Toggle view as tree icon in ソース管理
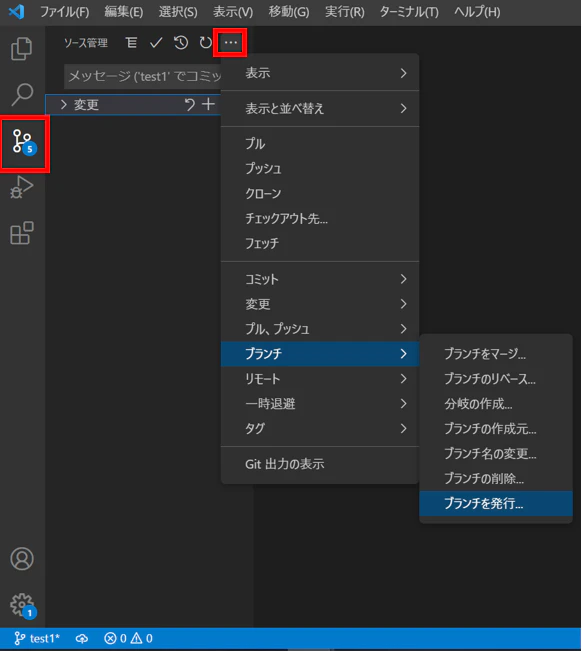The width and height of the screenshot is (582, 651). pos(131,42)
